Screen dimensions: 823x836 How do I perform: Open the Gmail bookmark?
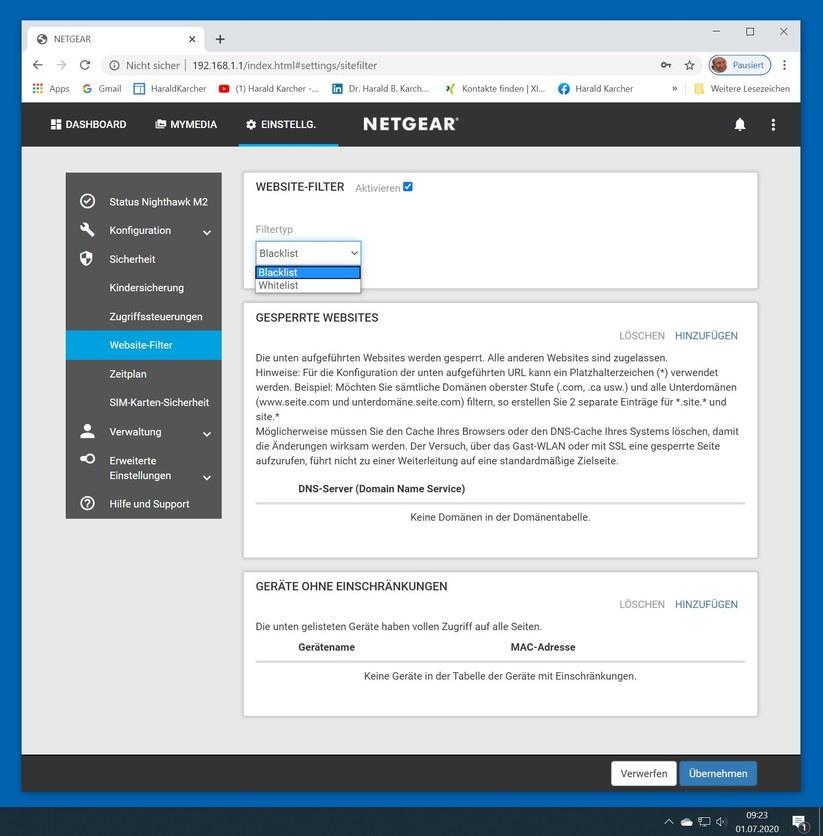coord(101,88)
